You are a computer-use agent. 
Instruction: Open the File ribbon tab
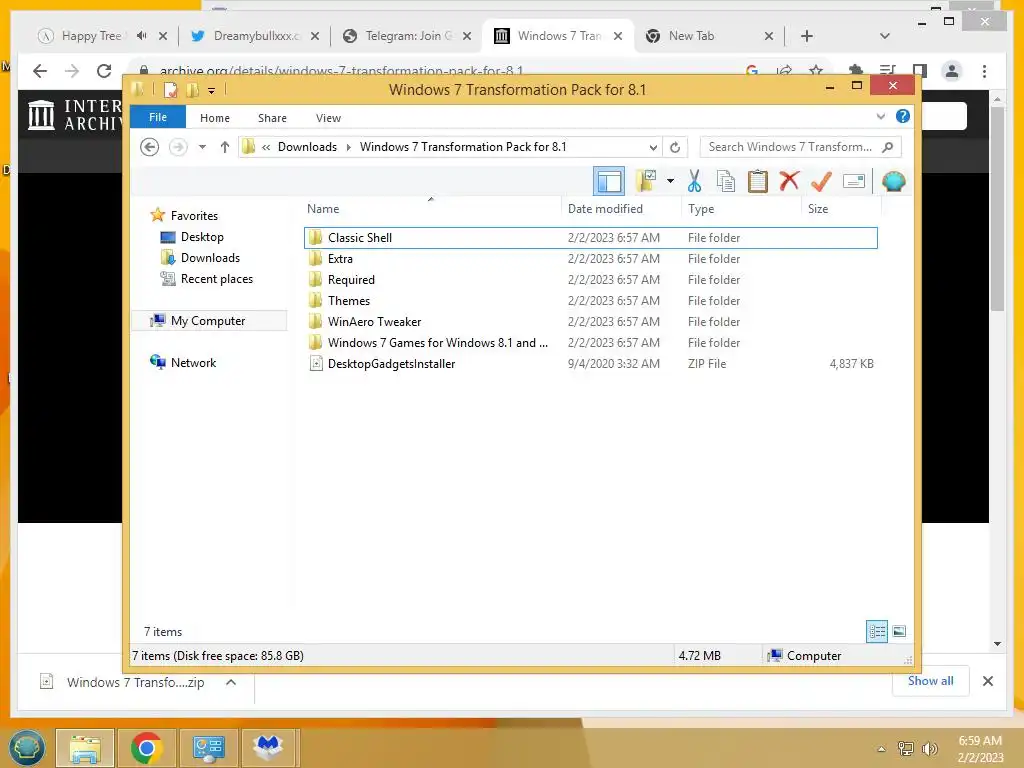[157, 117]
